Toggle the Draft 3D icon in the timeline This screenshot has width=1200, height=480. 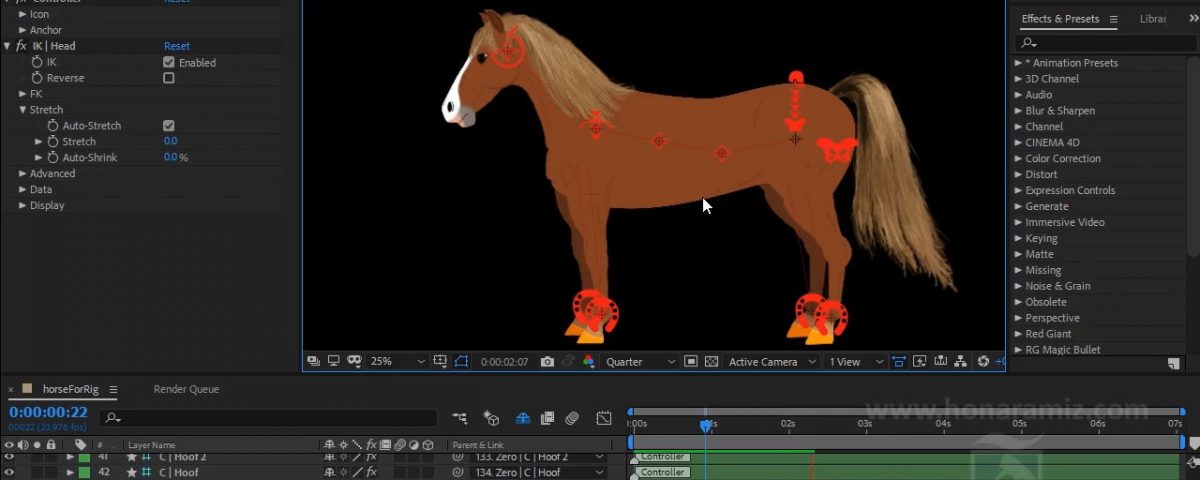click(491, 418)
